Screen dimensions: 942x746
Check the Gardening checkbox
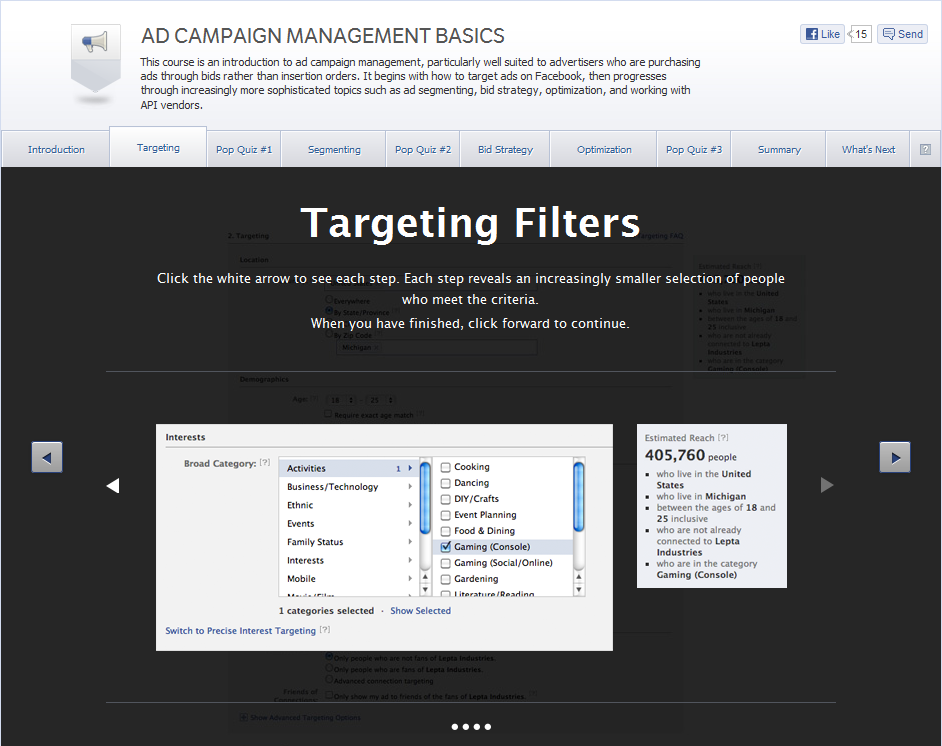coord(446,580)
